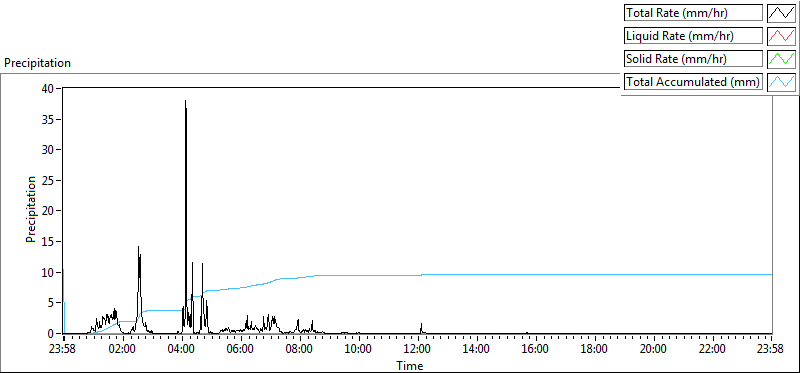Click the Time axis title below the plot
This screenshot has width=800, height=373.
click(410, 366)
